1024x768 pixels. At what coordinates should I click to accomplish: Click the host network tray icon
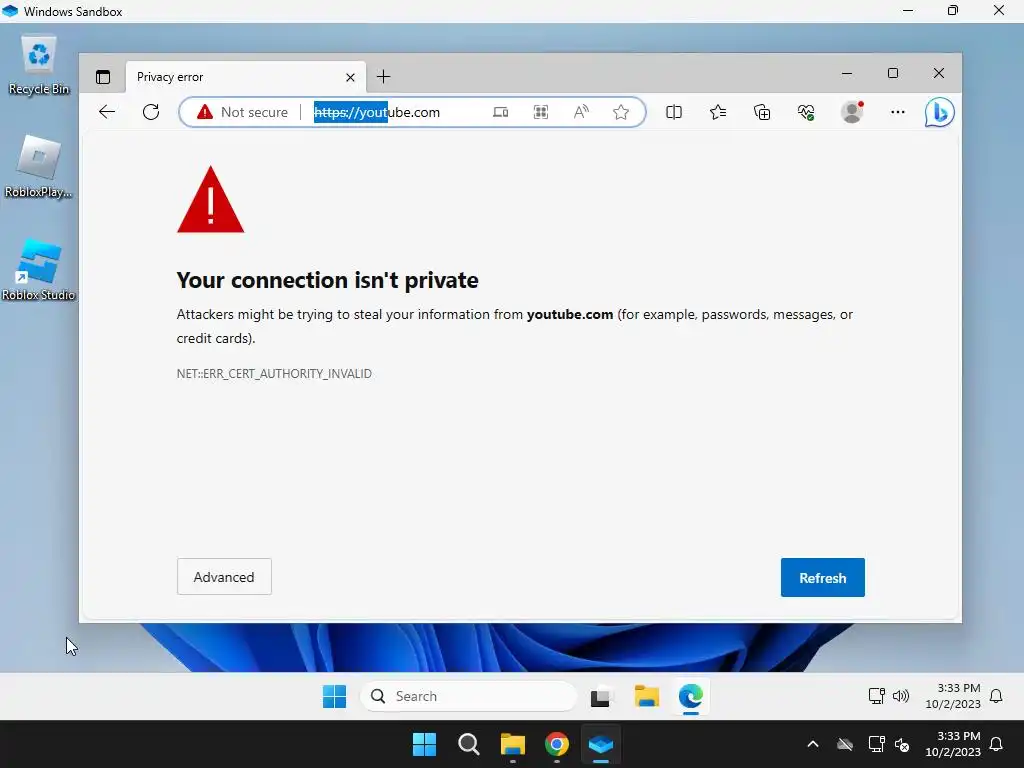876,744
